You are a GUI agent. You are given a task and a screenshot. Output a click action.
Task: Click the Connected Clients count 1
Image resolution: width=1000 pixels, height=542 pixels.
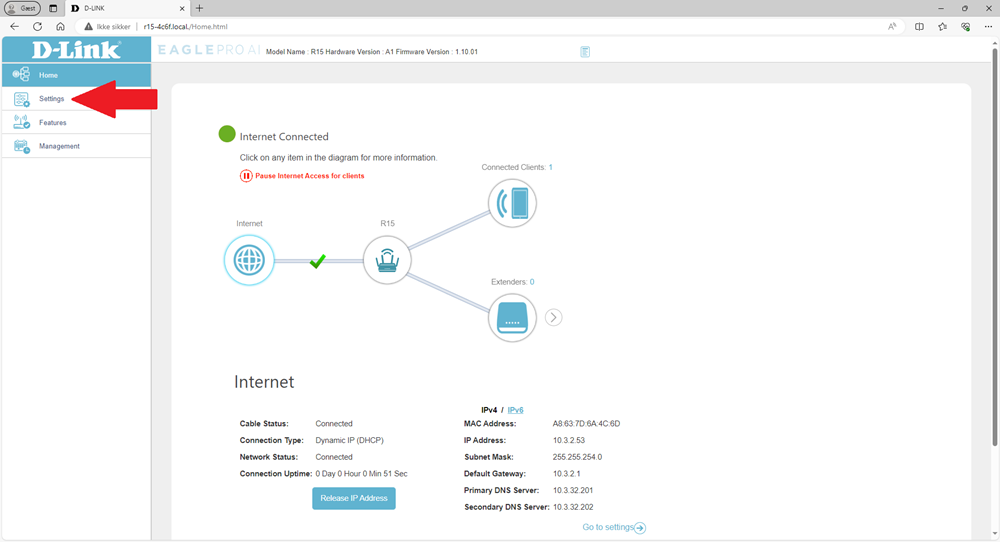pyautogui.click(x=550, y=167)
